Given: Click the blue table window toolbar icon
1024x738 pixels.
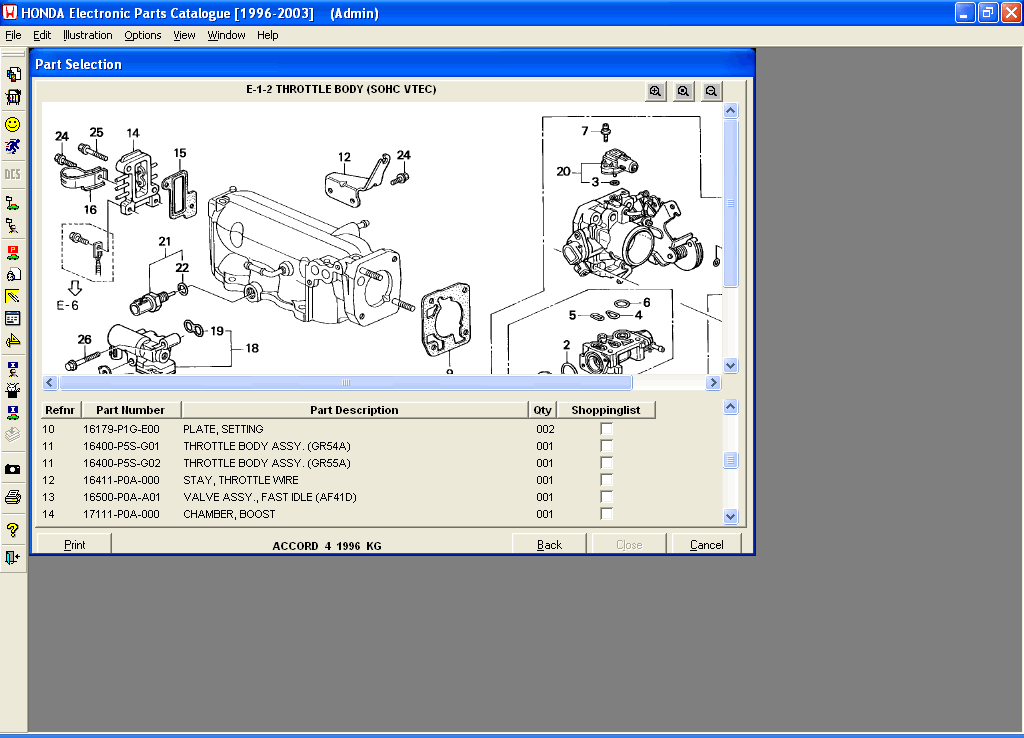Looking at the screenshot, I should pyautogui.click(x=13, y=319).
